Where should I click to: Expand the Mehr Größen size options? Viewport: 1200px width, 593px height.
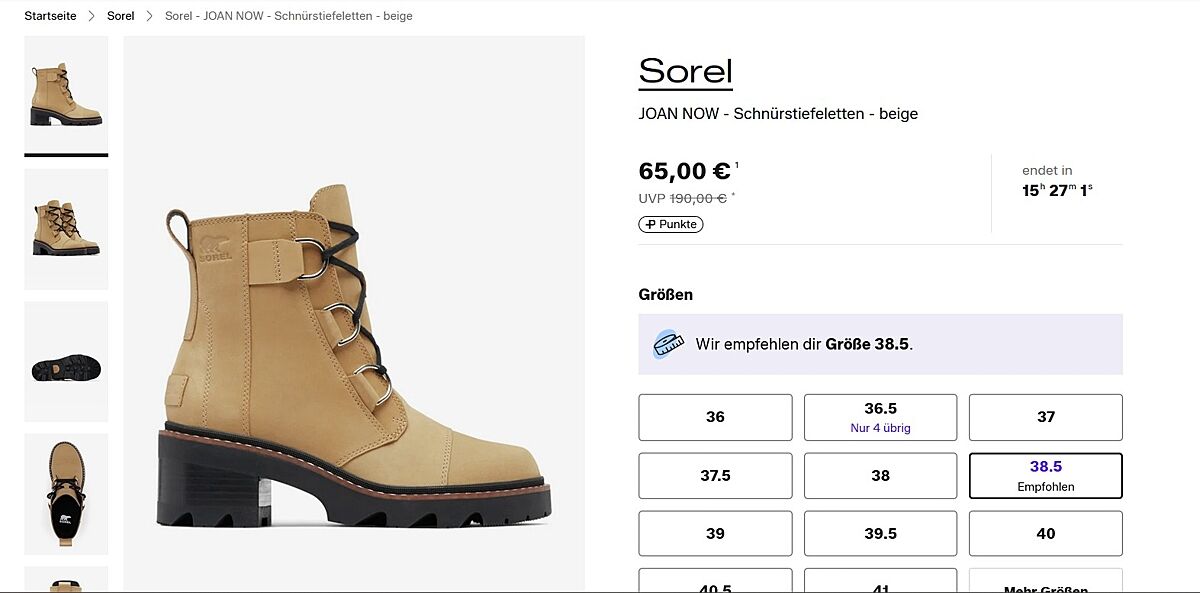(1046, 584)
